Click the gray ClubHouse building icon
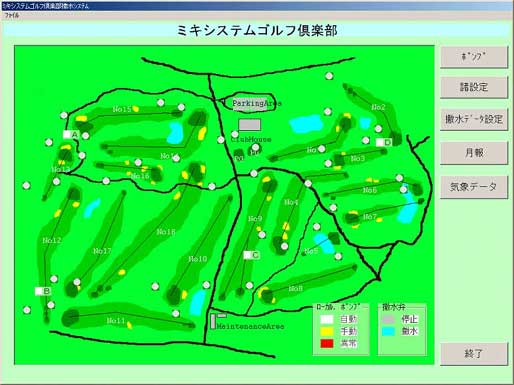Viewport: 514px width, 385px height. pyautogui.click(x=250, y=125)
